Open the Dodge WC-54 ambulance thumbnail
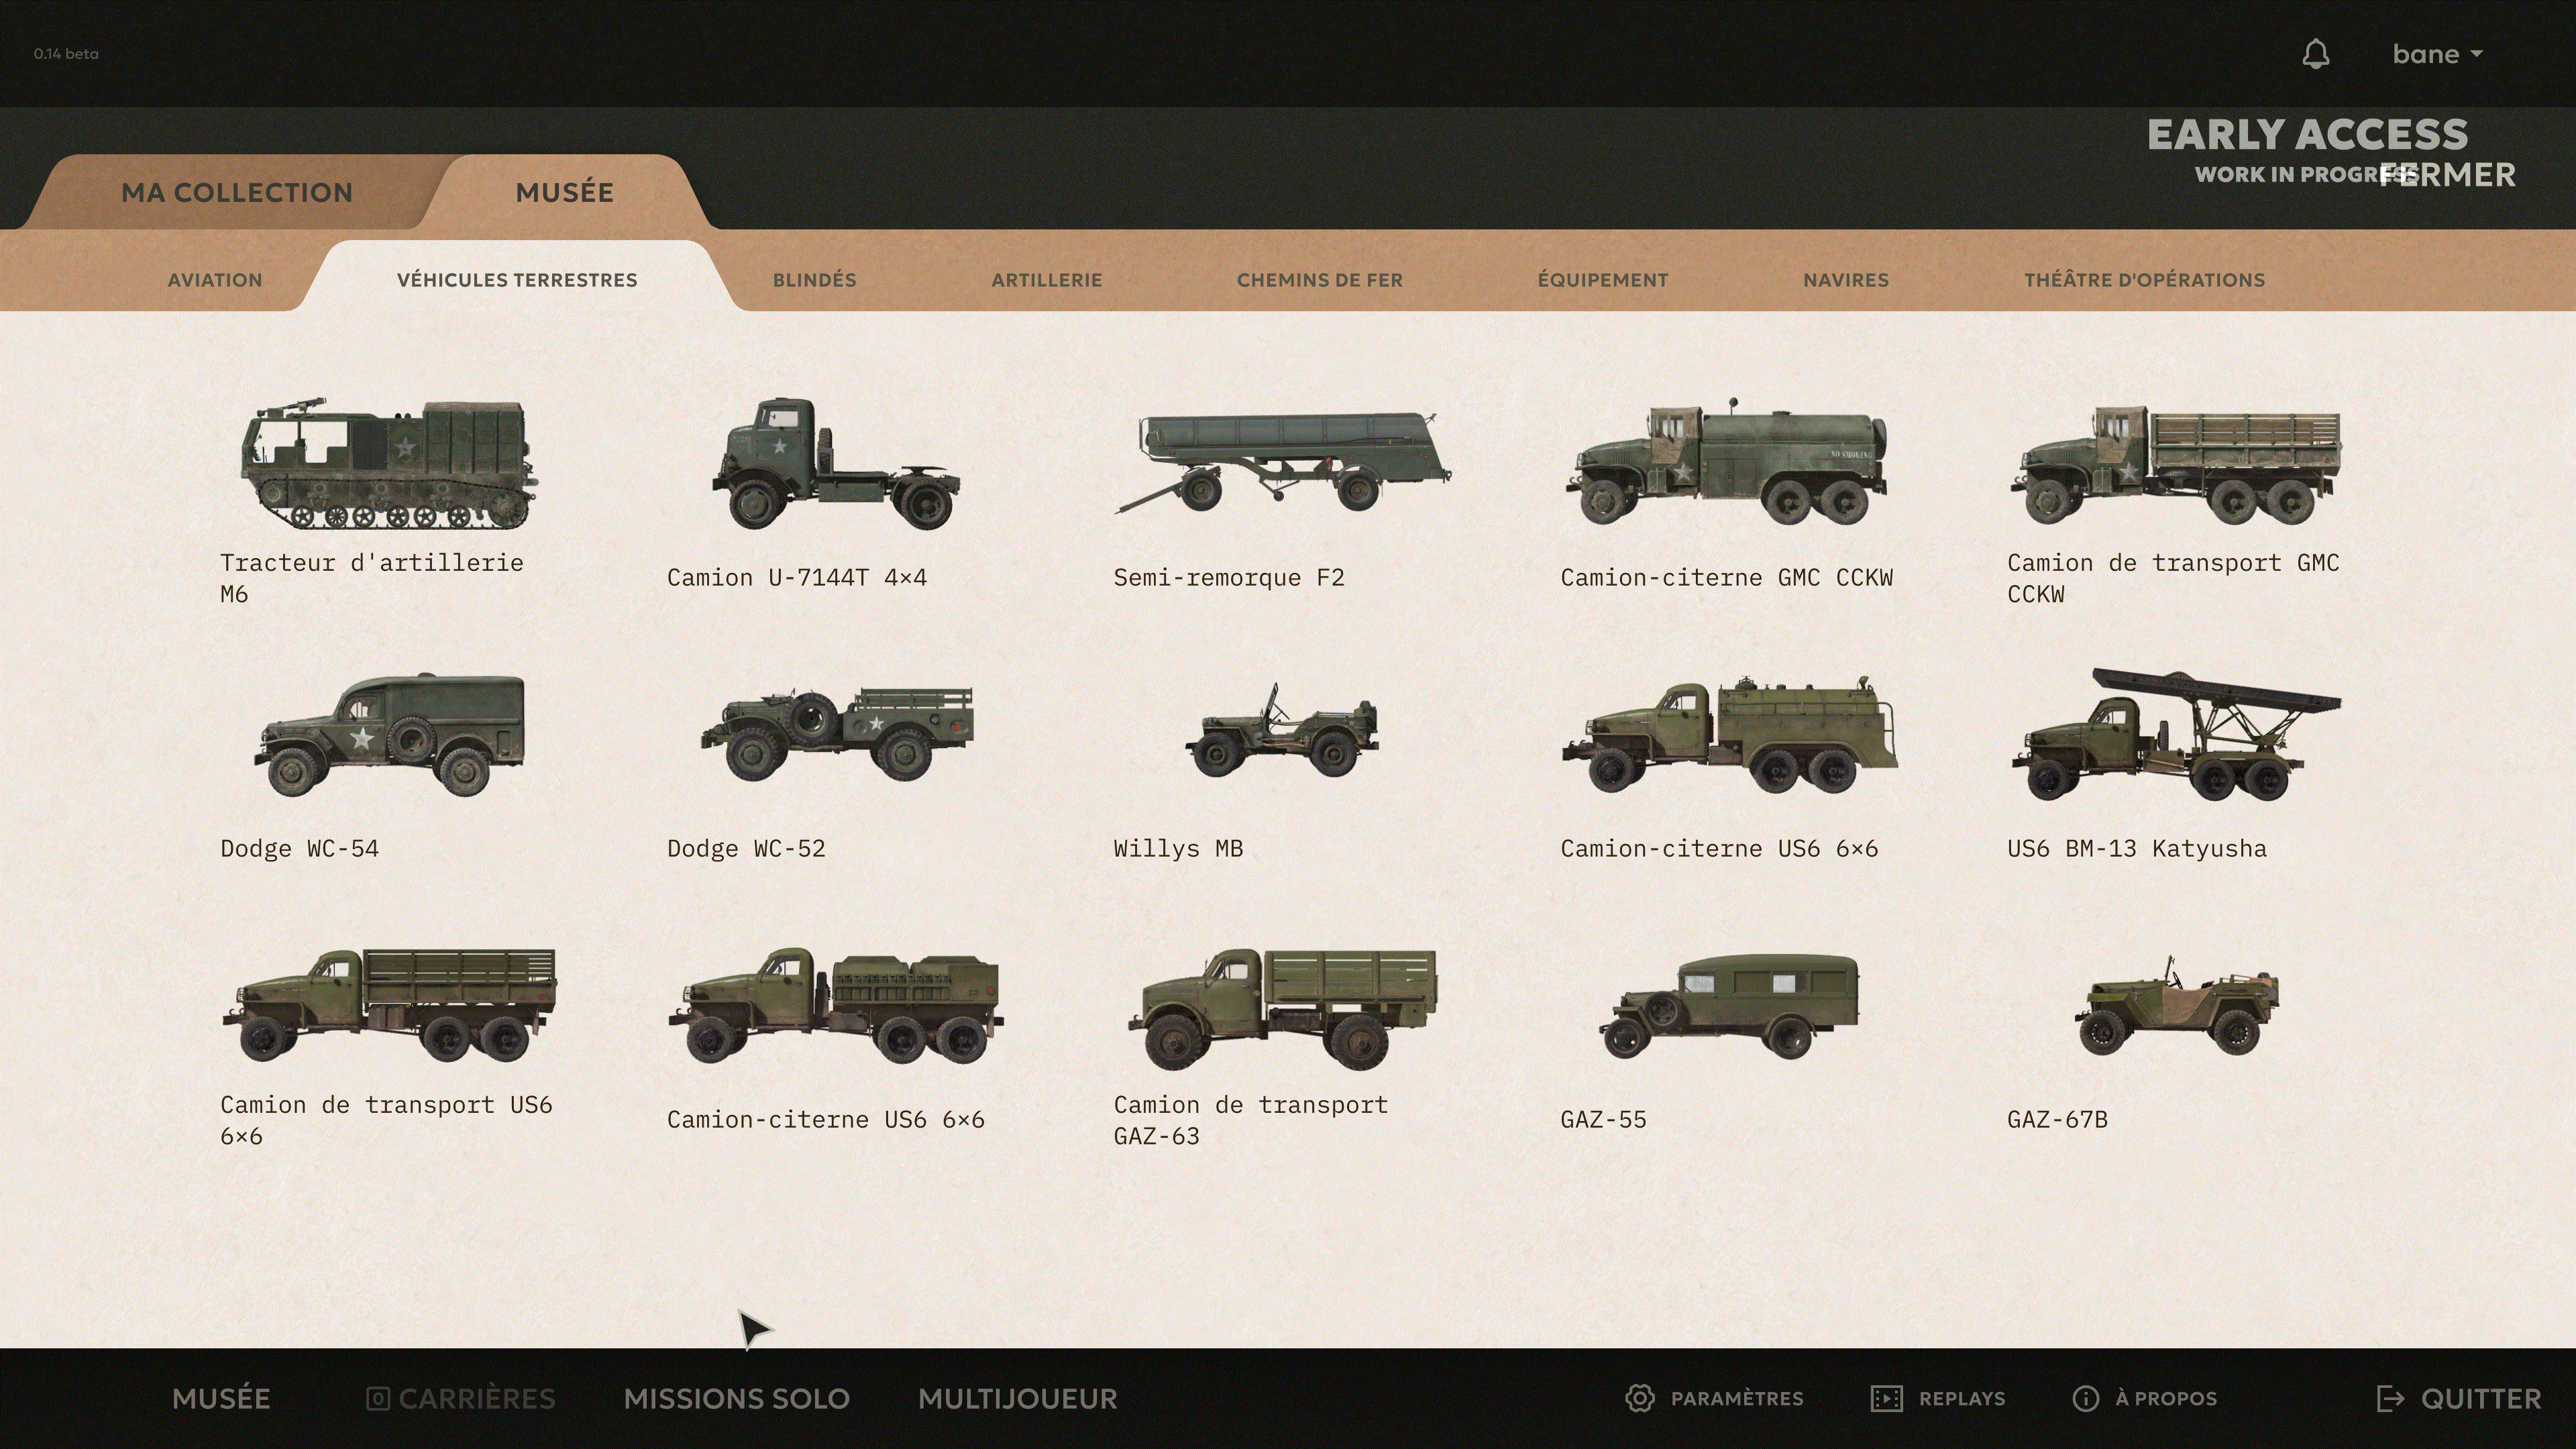The width and height of the screenshot is (2576, 1449). coord(389,734)
